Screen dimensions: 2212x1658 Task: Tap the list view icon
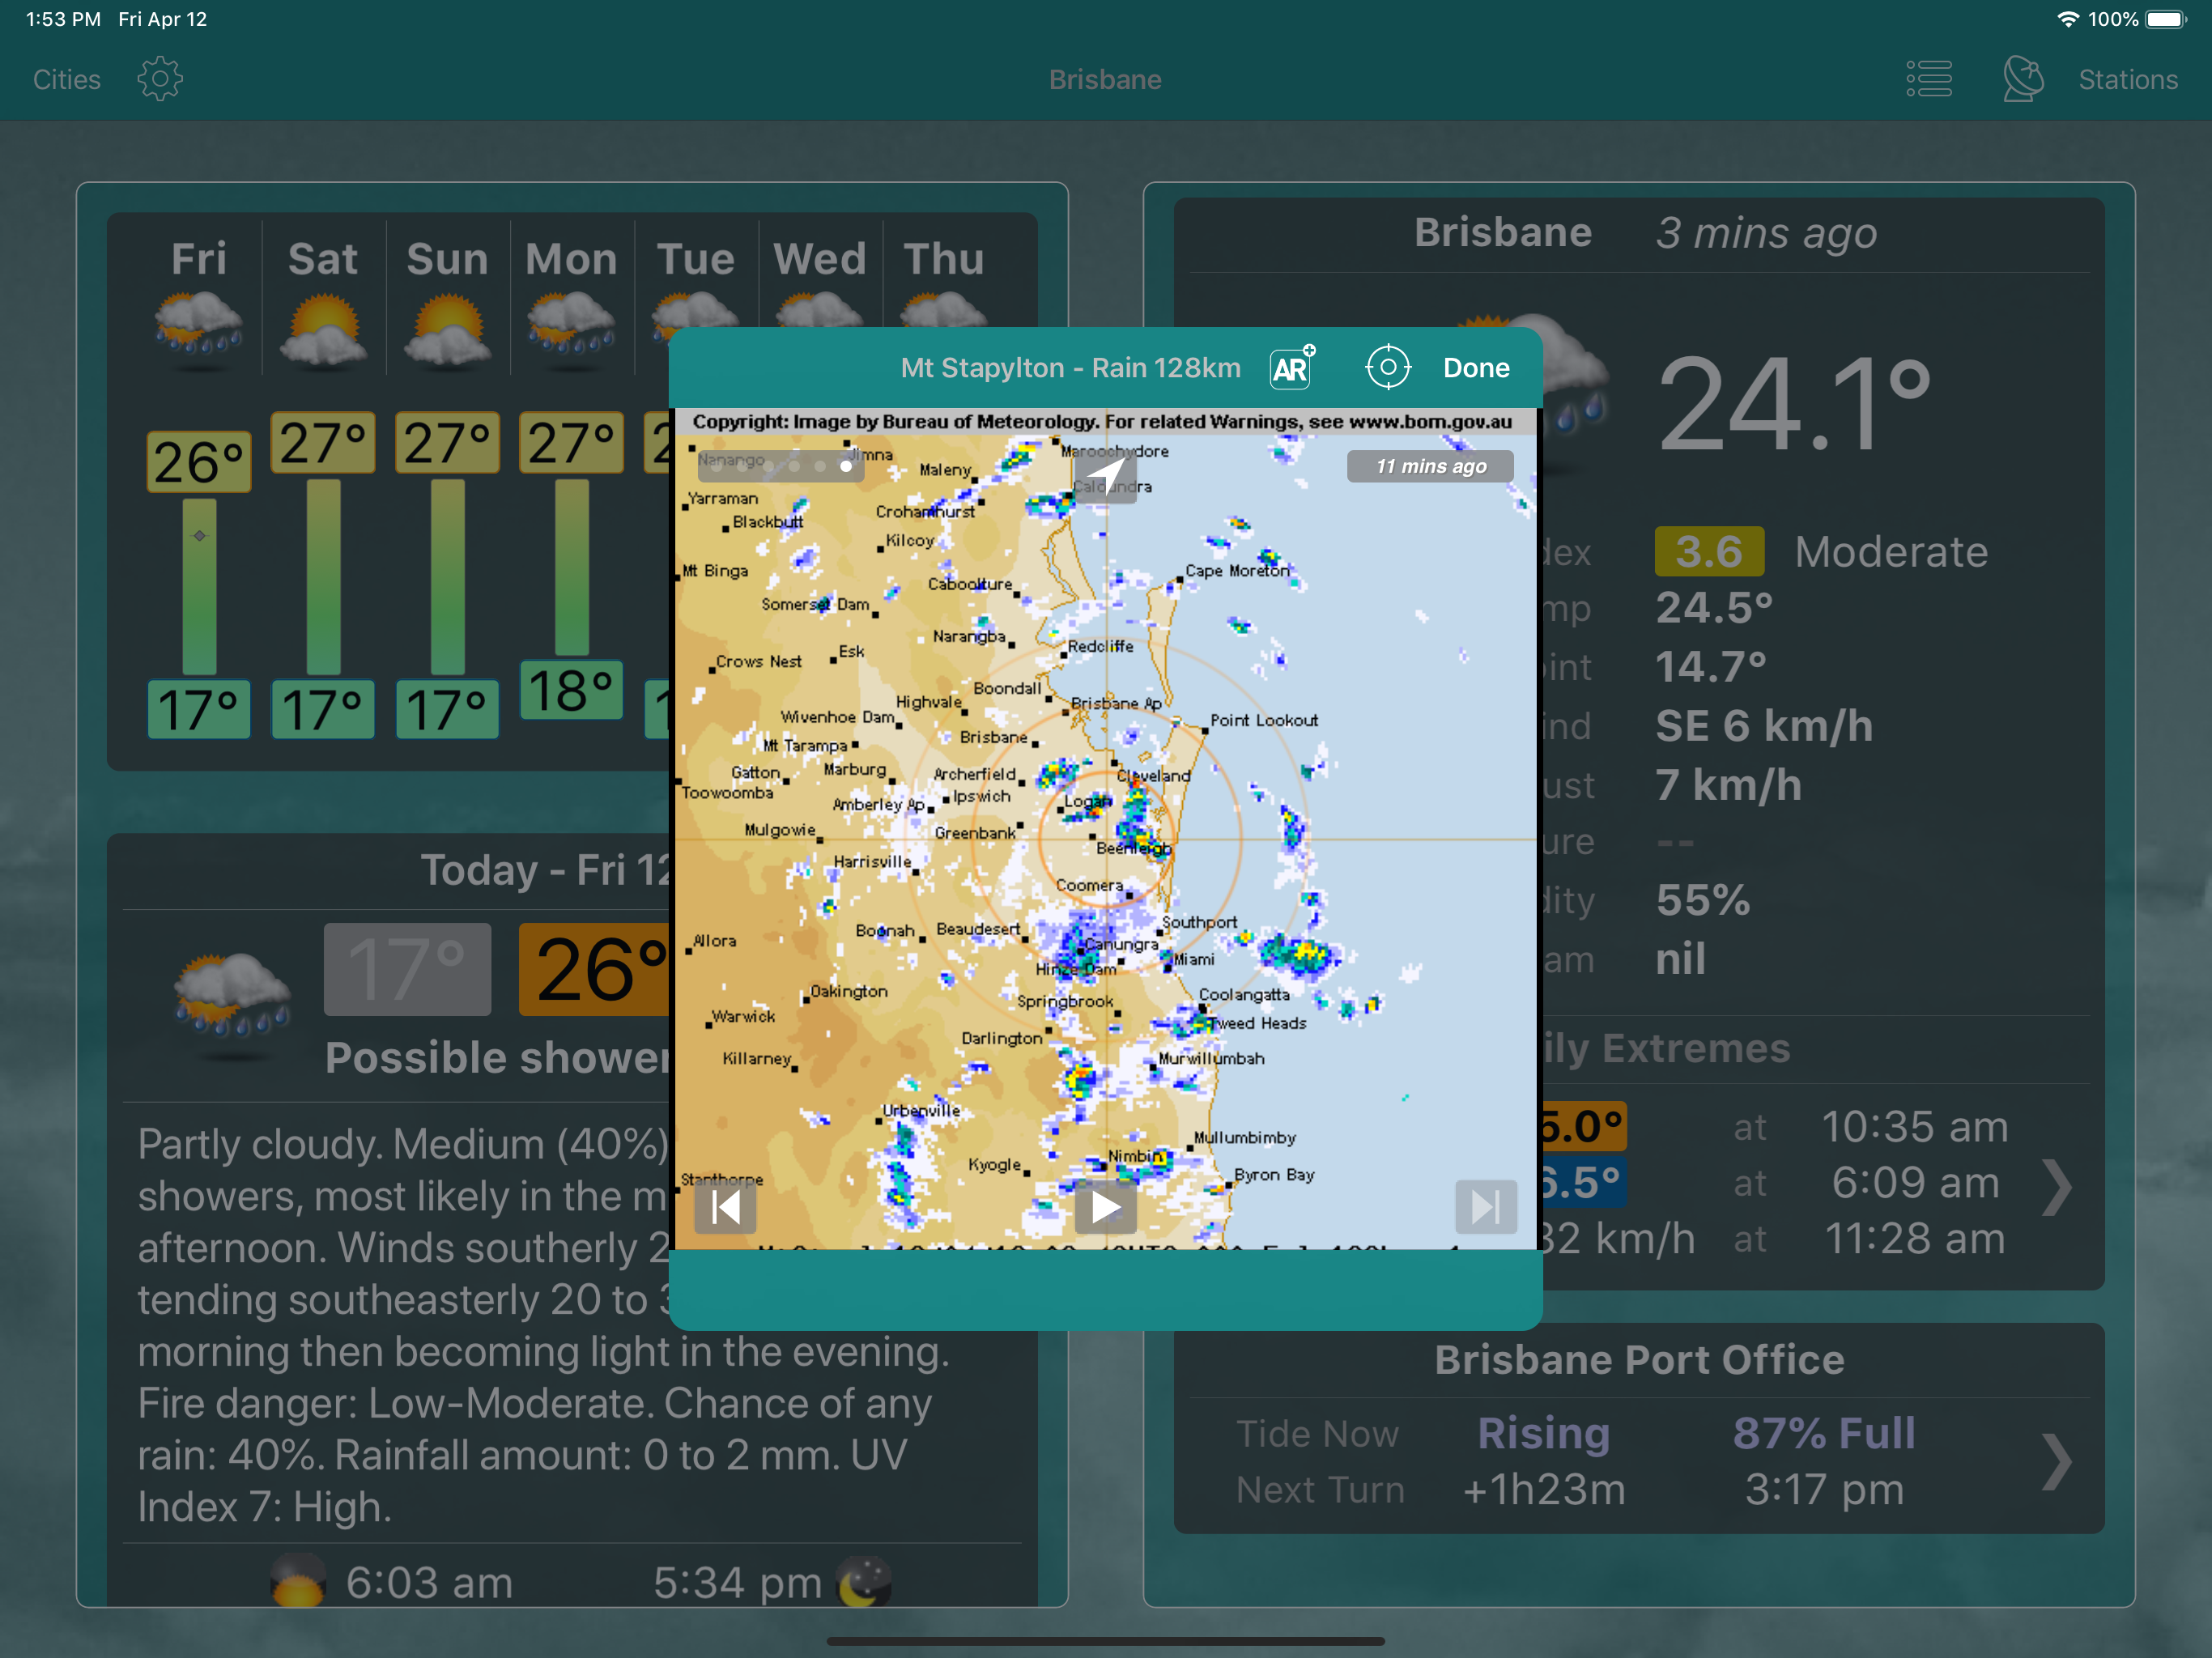tap(1928, 79)
